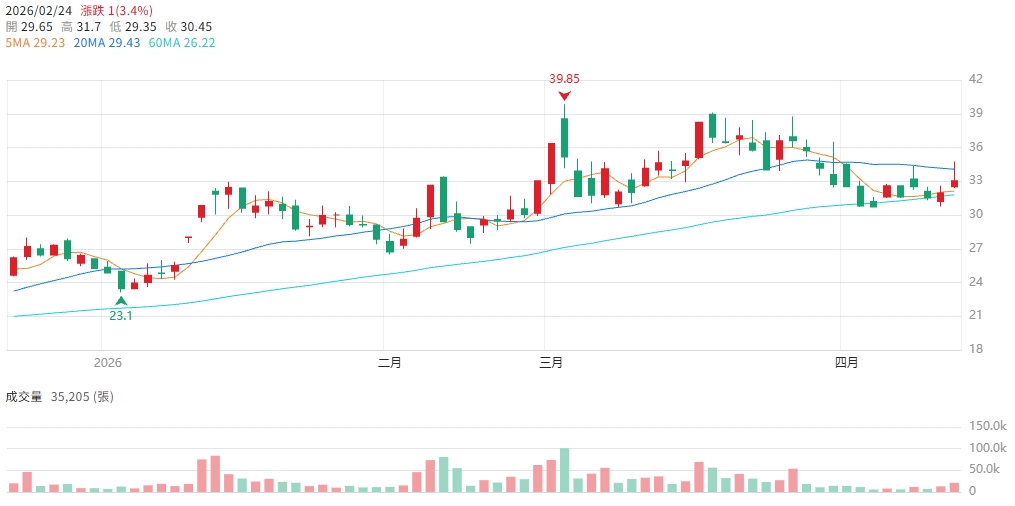Click the 成交量 volume label
The width and height of the screenshot is (1015, 506).
pyautogui.click(x=25, y=397)
